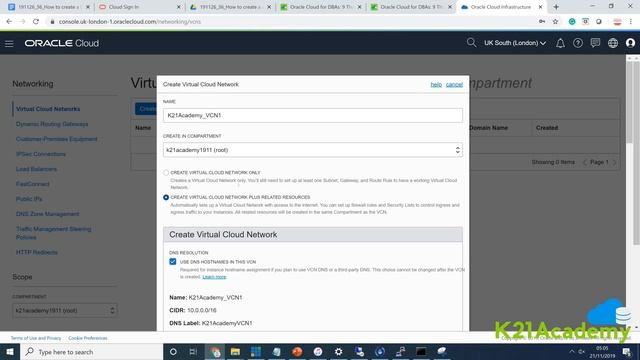Toggle Use DNS Hostnames in this VCN checkbox
This screenshot has width=640, height=360.
tap(173, 262)
